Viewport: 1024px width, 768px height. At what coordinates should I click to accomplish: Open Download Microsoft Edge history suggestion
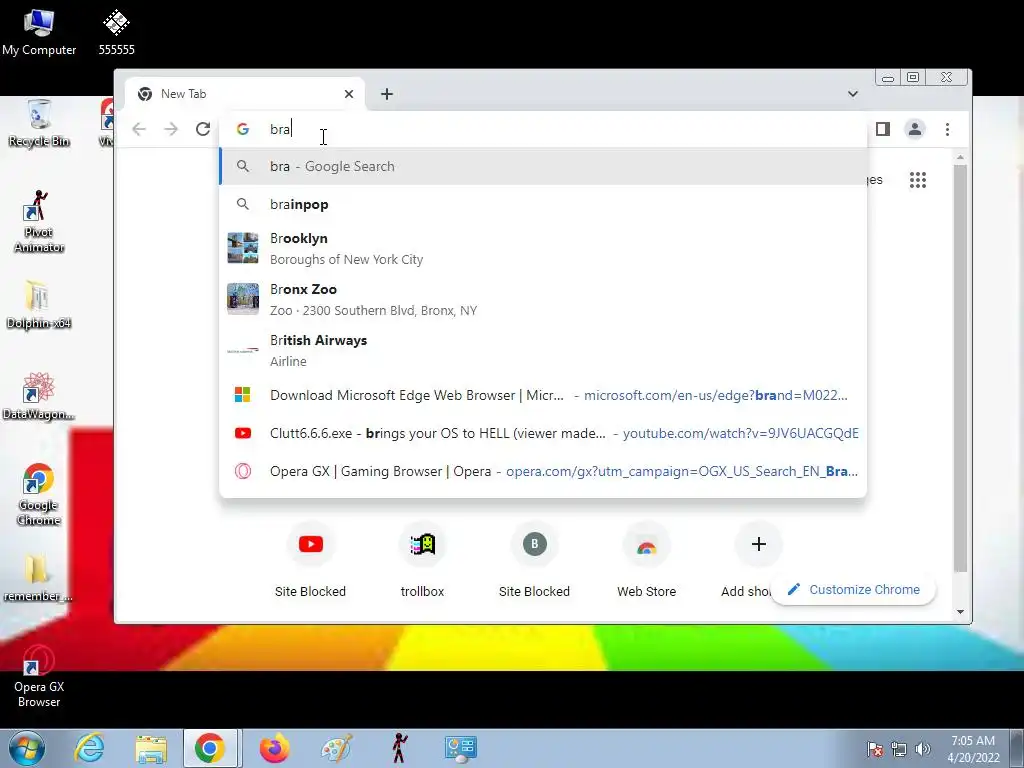coord(543,395)
